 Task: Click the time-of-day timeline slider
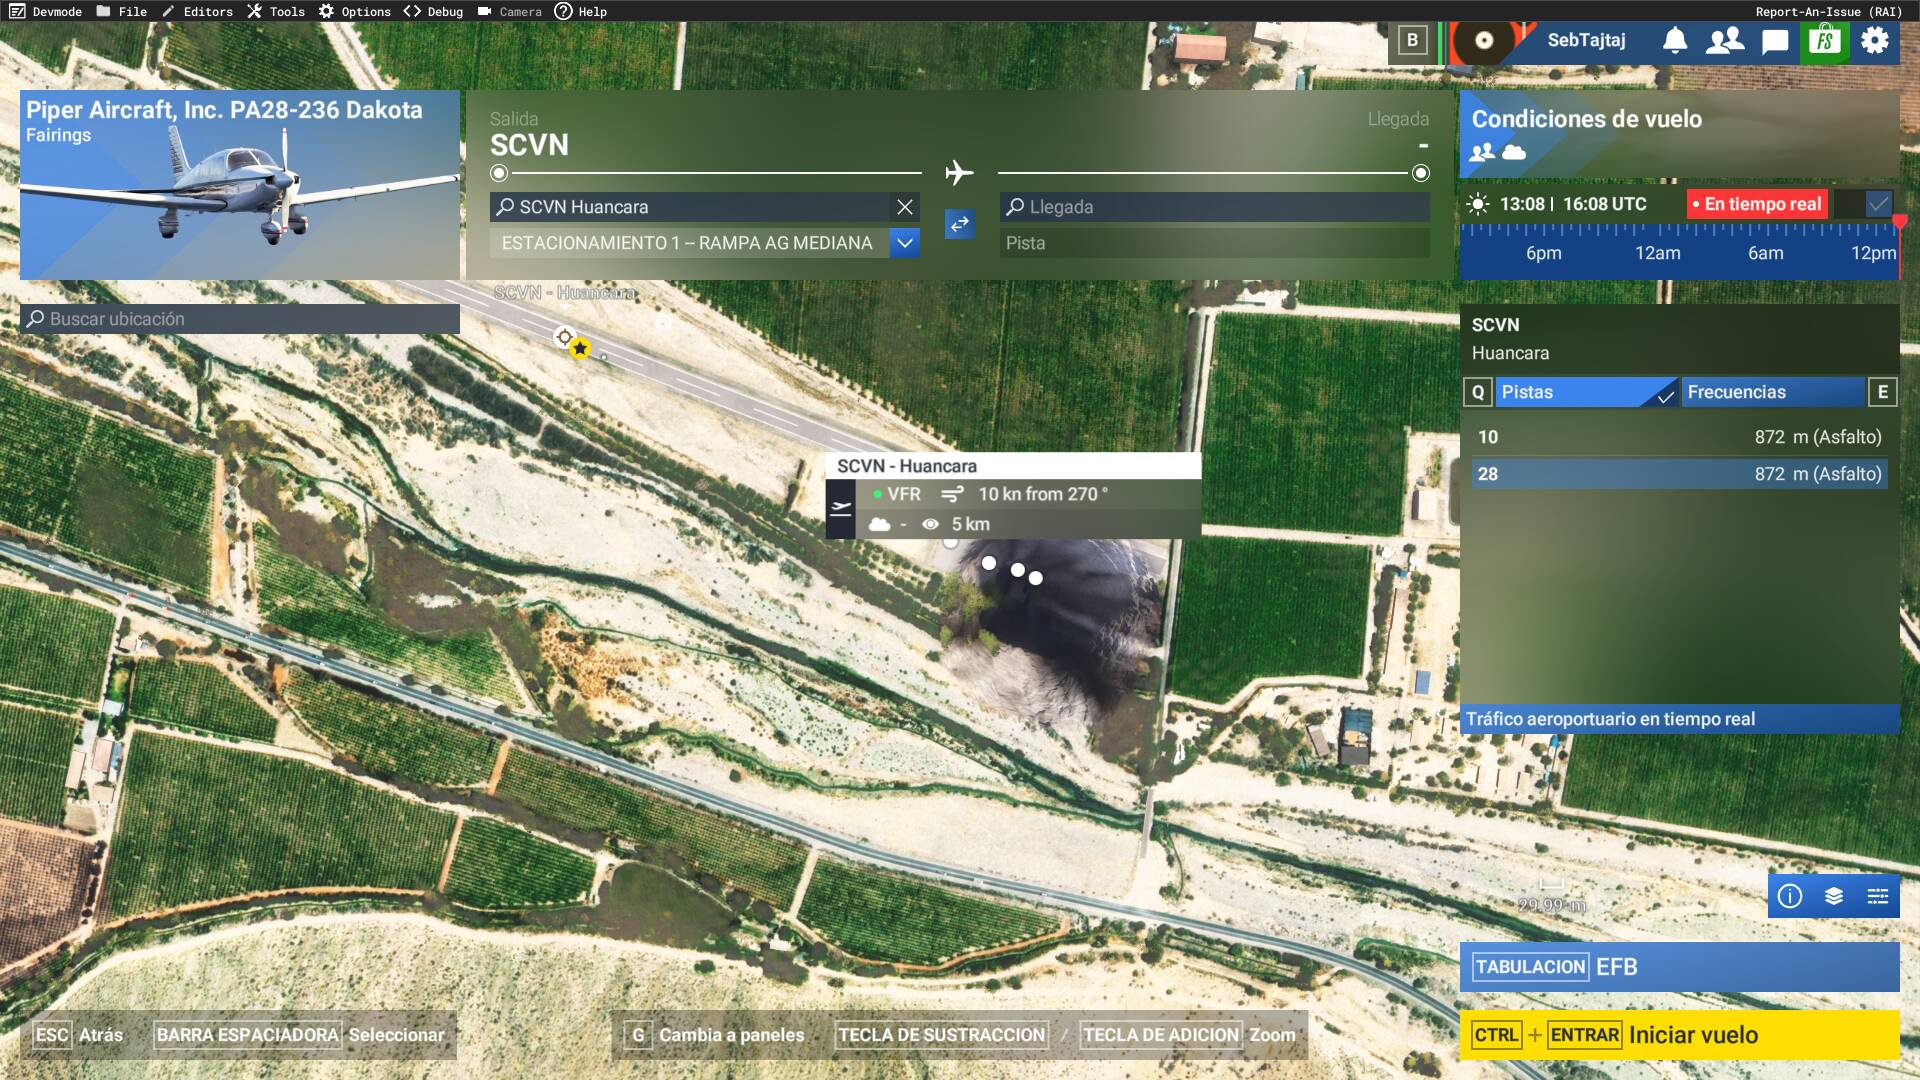(x=1680, y=245)
